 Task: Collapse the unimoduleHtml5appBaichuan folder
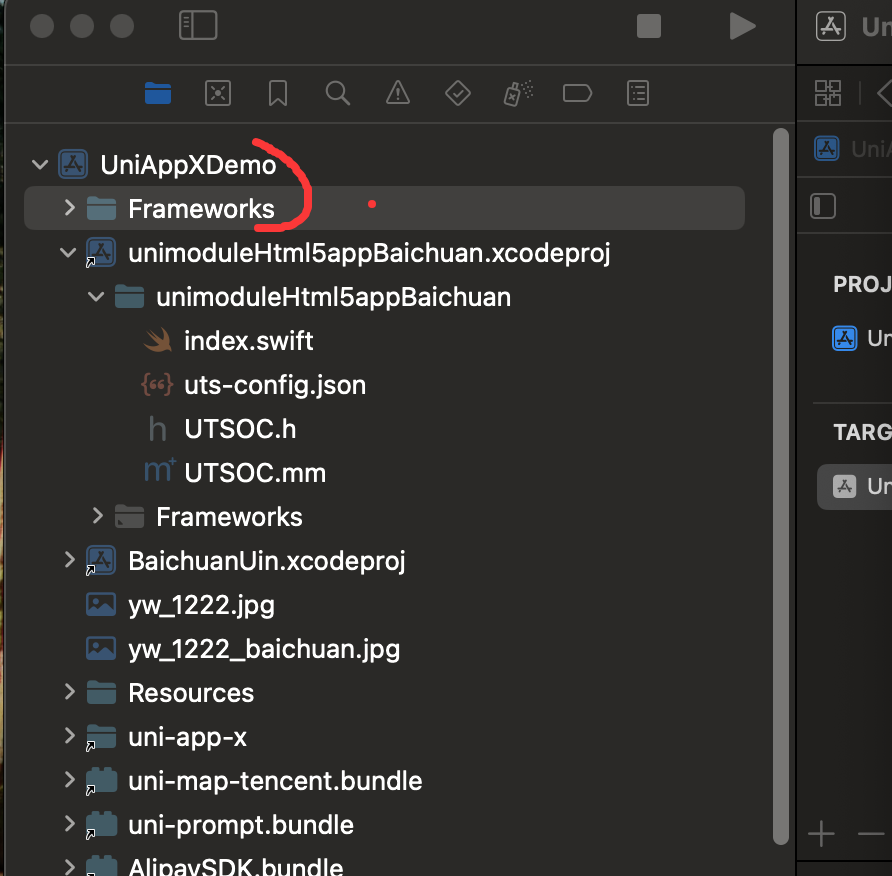click(x=96, y=297)
